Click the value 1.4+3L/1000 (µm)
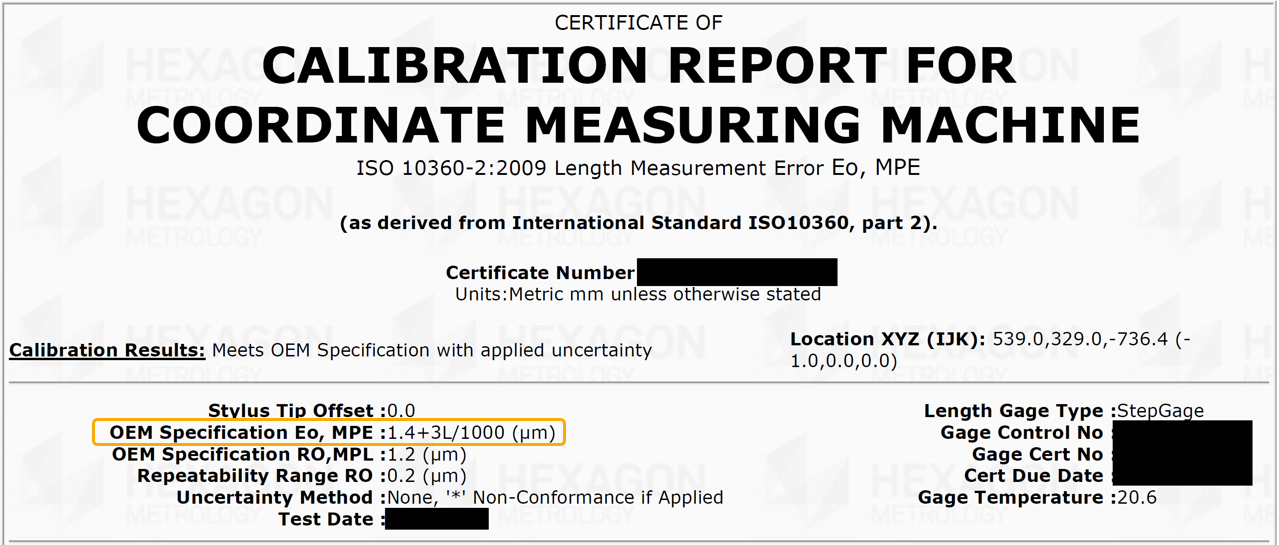1279x545 pixels. coord(472,433)
